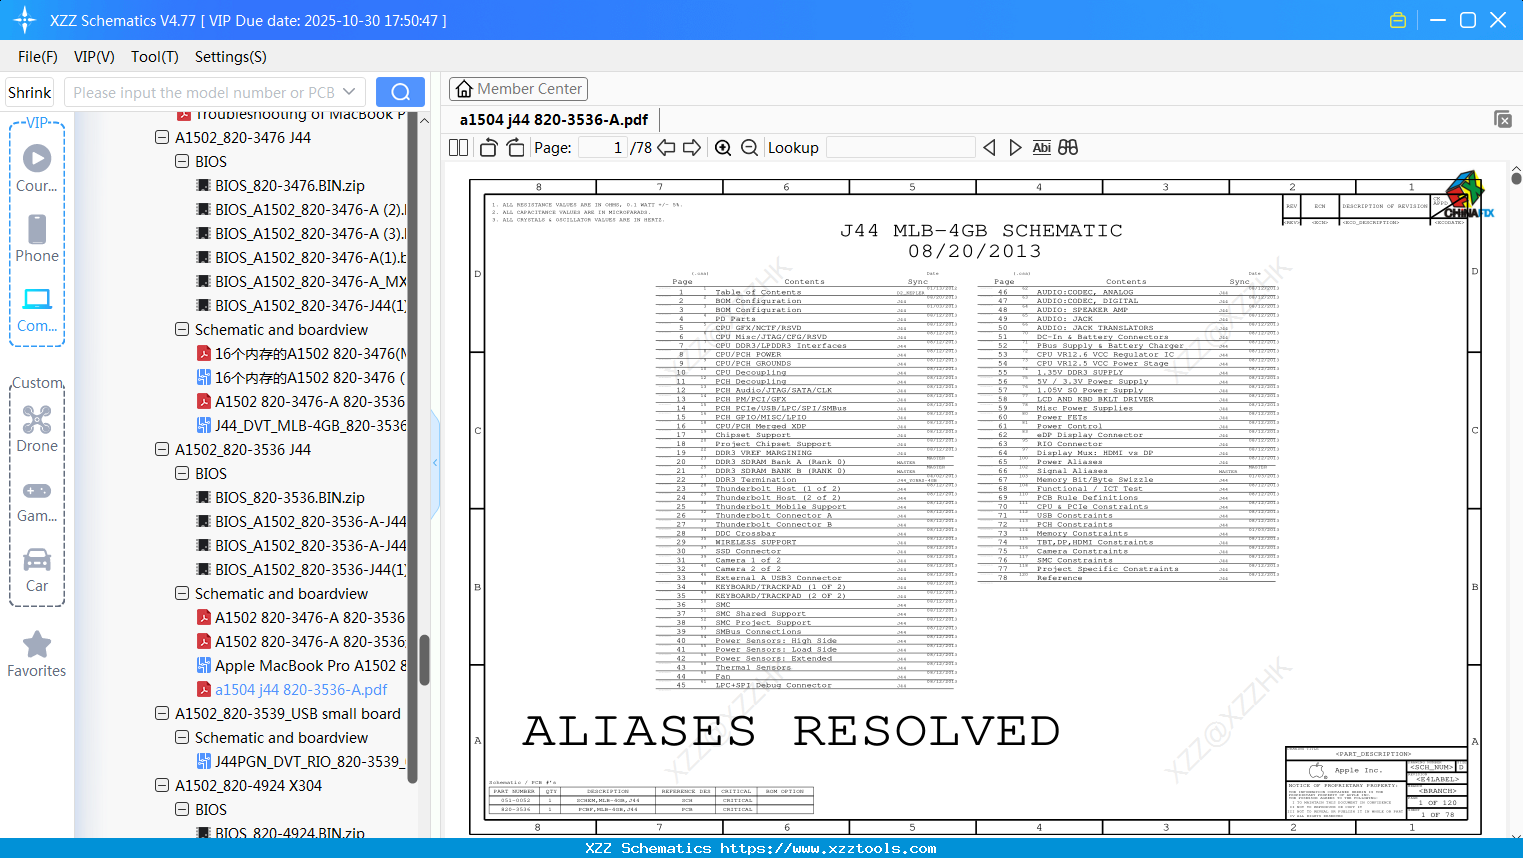The height and width of the screenshot is (858, 1523).
Task: Collapse the left panel using splitter handle
Action: pos(435,462)
